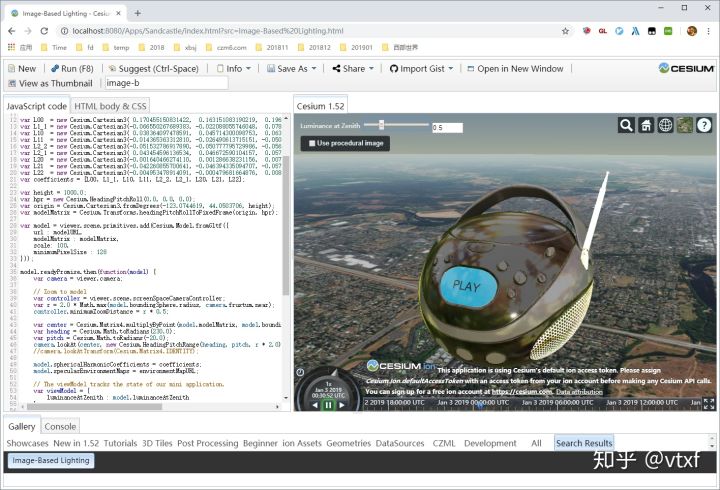720x490 pixels.
Task: Open the Console tab
Action: click(60, 427)
